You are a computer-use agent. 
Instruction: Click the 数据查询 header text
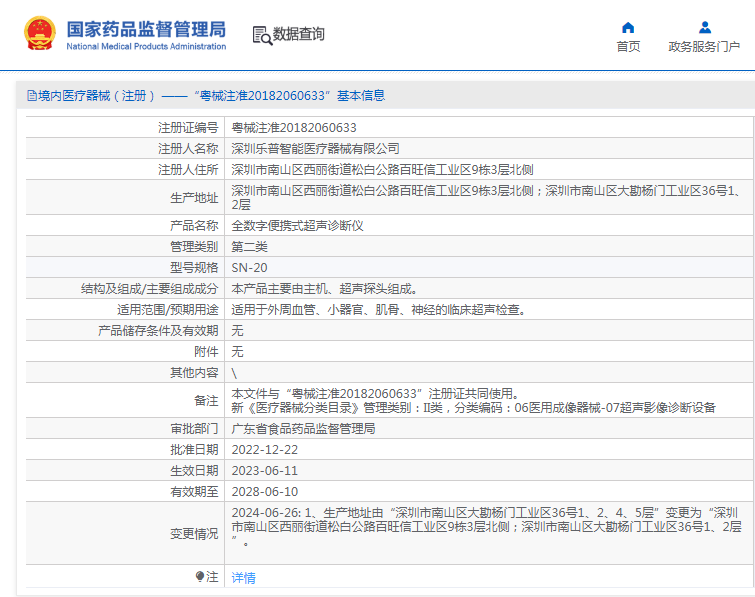pyautogui.click(x=299, y=34)
